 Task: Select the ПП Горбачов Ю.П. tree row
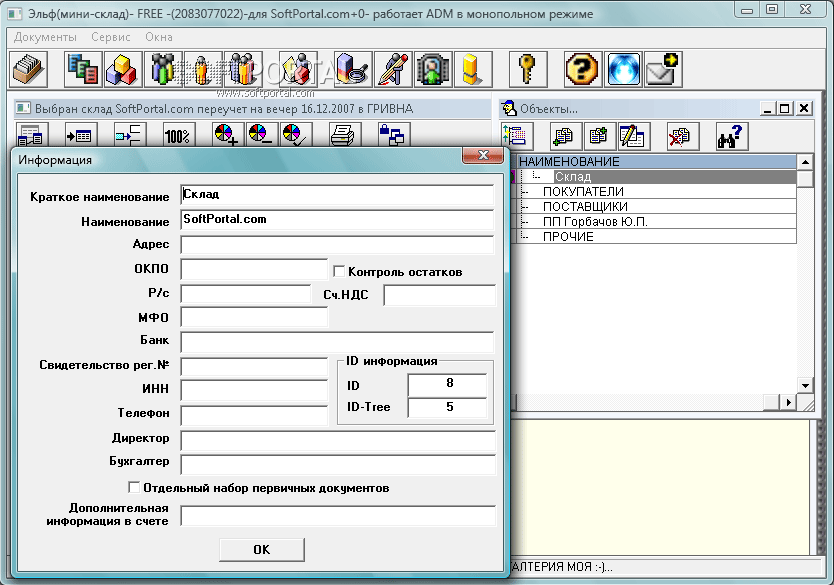pyautogui.click(x=656, y=221)
